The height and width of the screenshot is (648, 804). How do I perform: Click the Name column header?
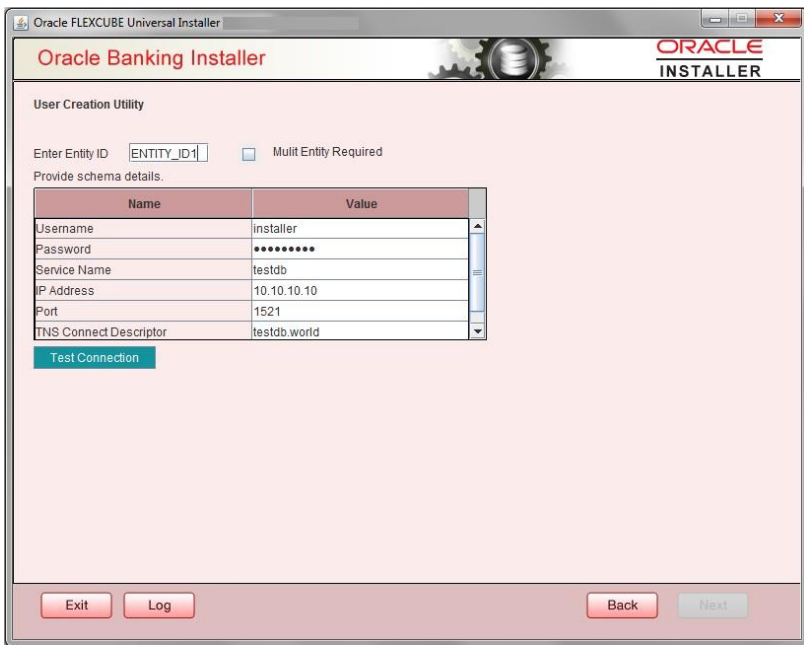[x=143, y=204]
